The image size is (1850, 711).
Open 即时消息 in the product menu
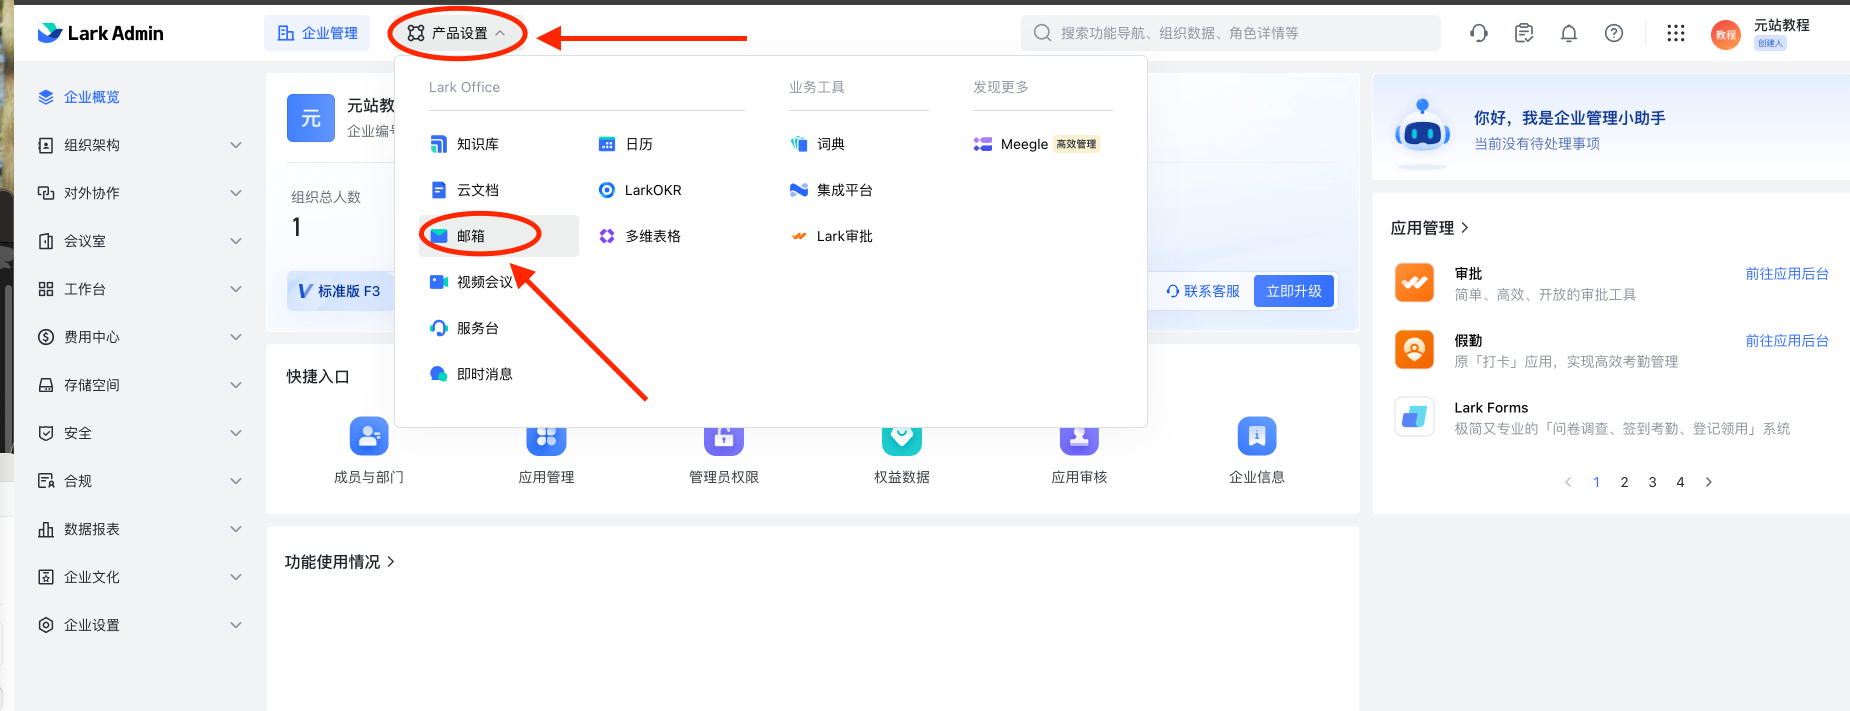pos(471,374)
